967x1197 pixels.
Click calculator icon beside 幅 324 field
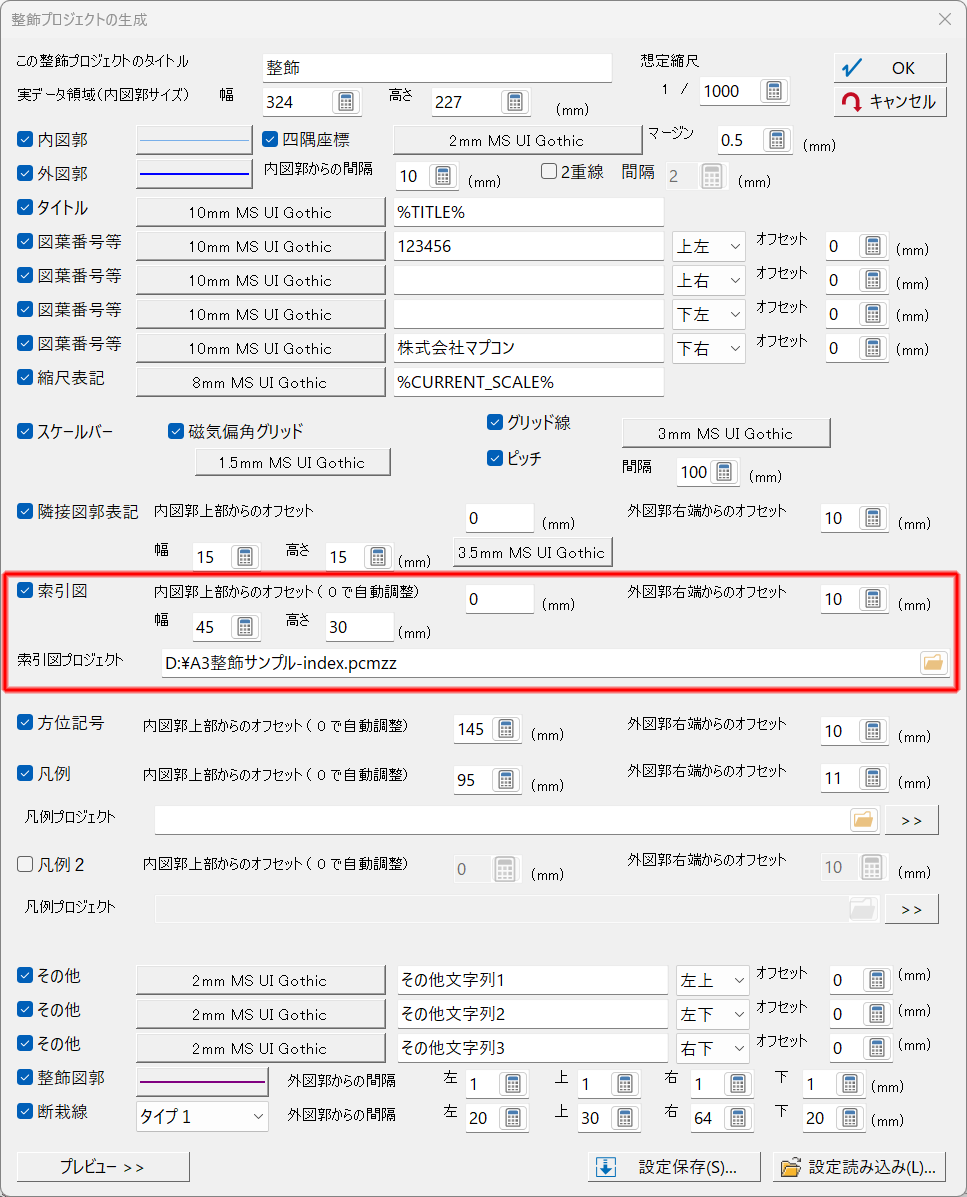click(x=345, y=102)
